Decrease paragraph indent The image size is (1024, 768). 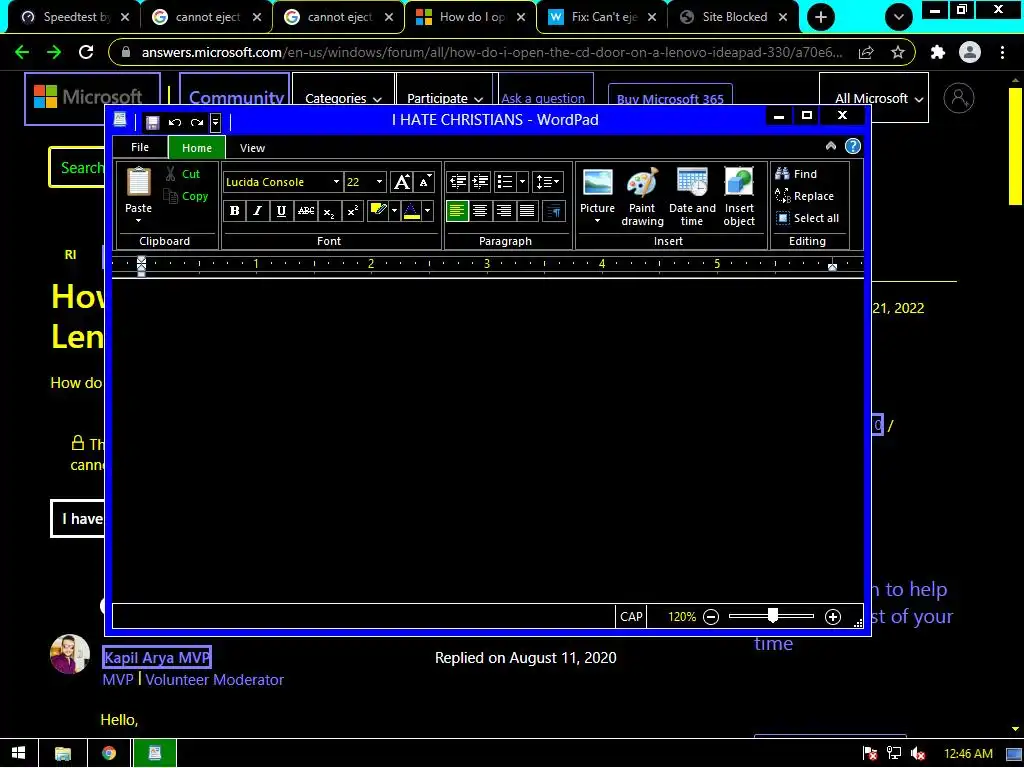458,182
